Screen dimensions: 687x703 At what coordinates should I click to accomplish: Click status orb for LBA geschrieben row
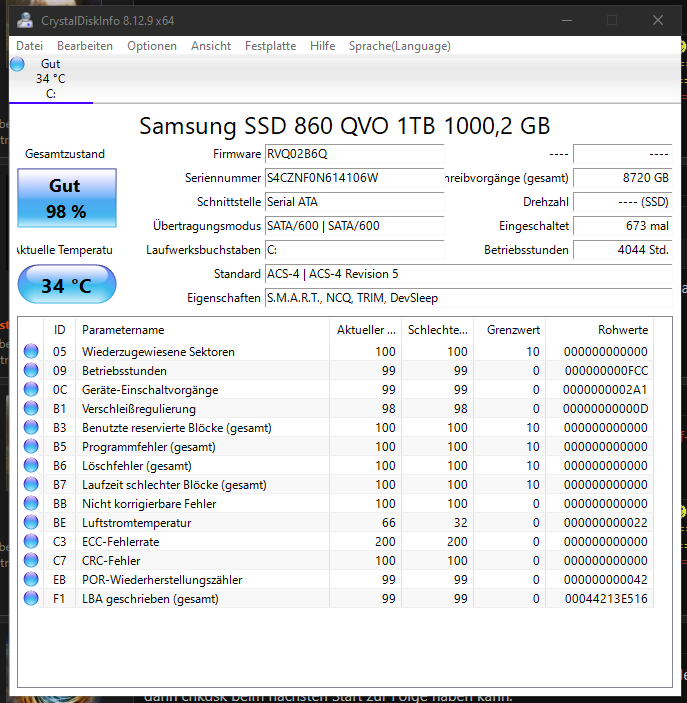[x=31, y=598]
